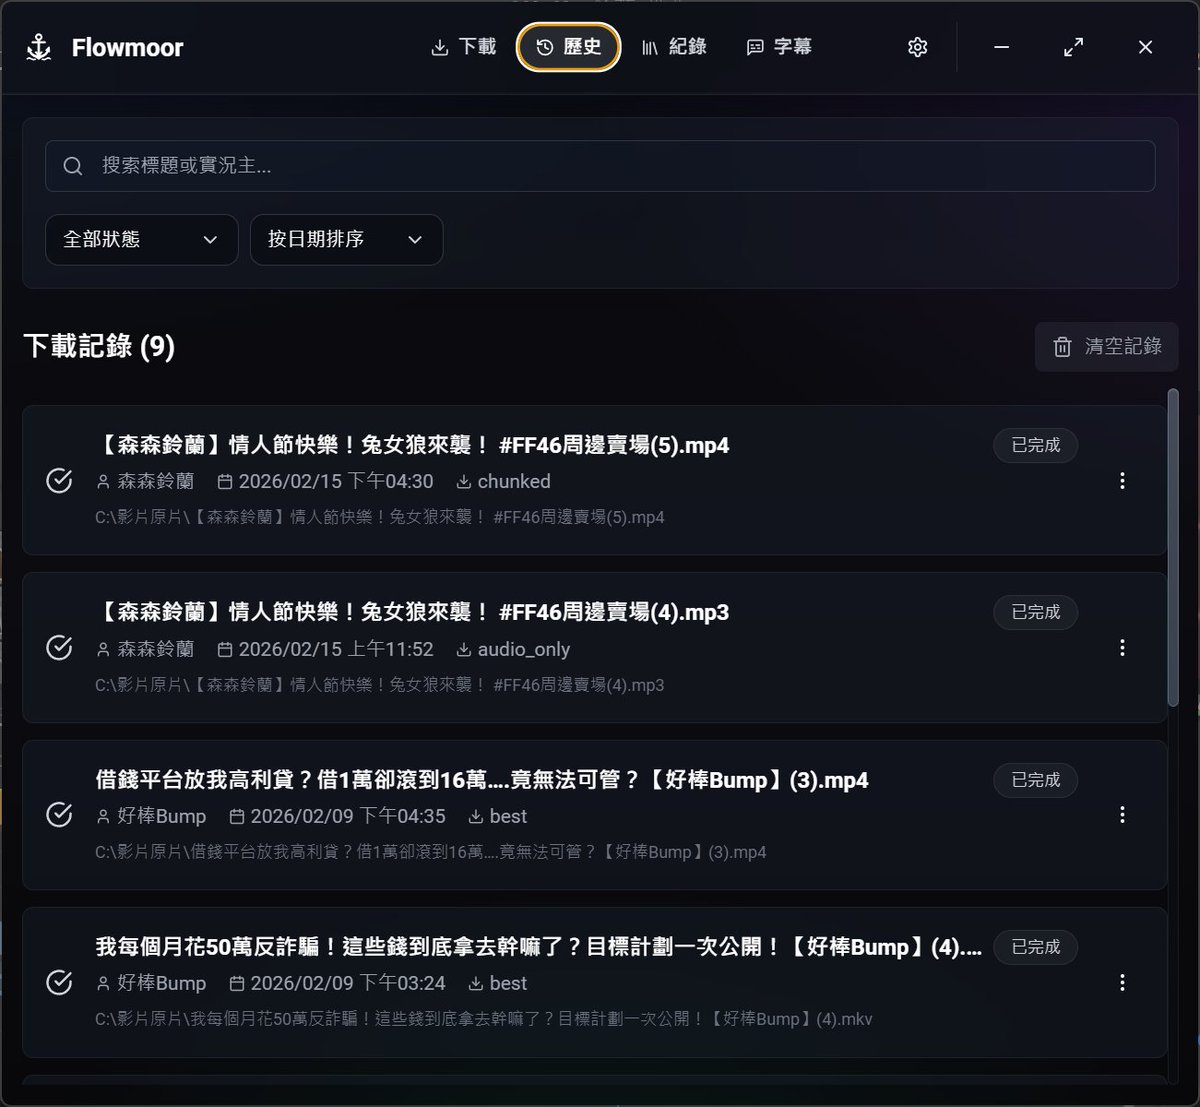The height and width of the screenshot is (1107, 1200).
Task: Click completed check icon of 借錢平台放我高利貸 entry
Action: tap(59, 815)
